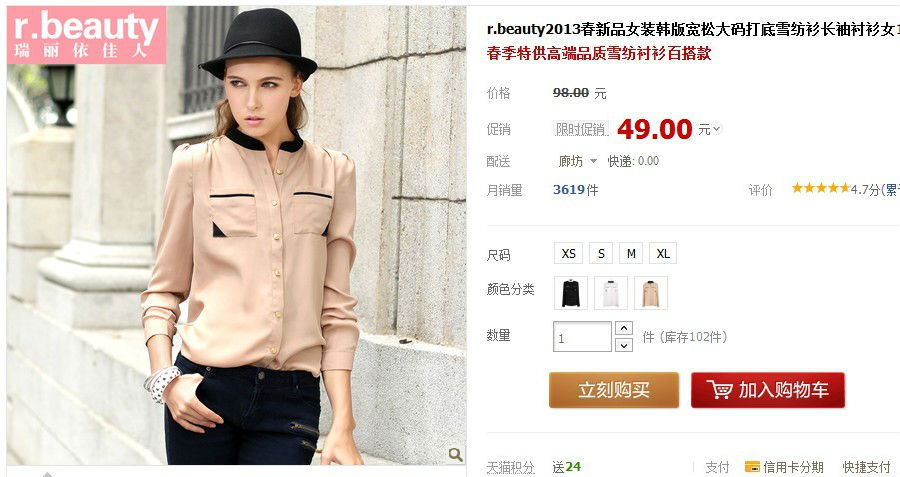Viewport: 900px width, 477px height.
Task: Click the r.beauty brand logo
Action: [x=87, y=35]
